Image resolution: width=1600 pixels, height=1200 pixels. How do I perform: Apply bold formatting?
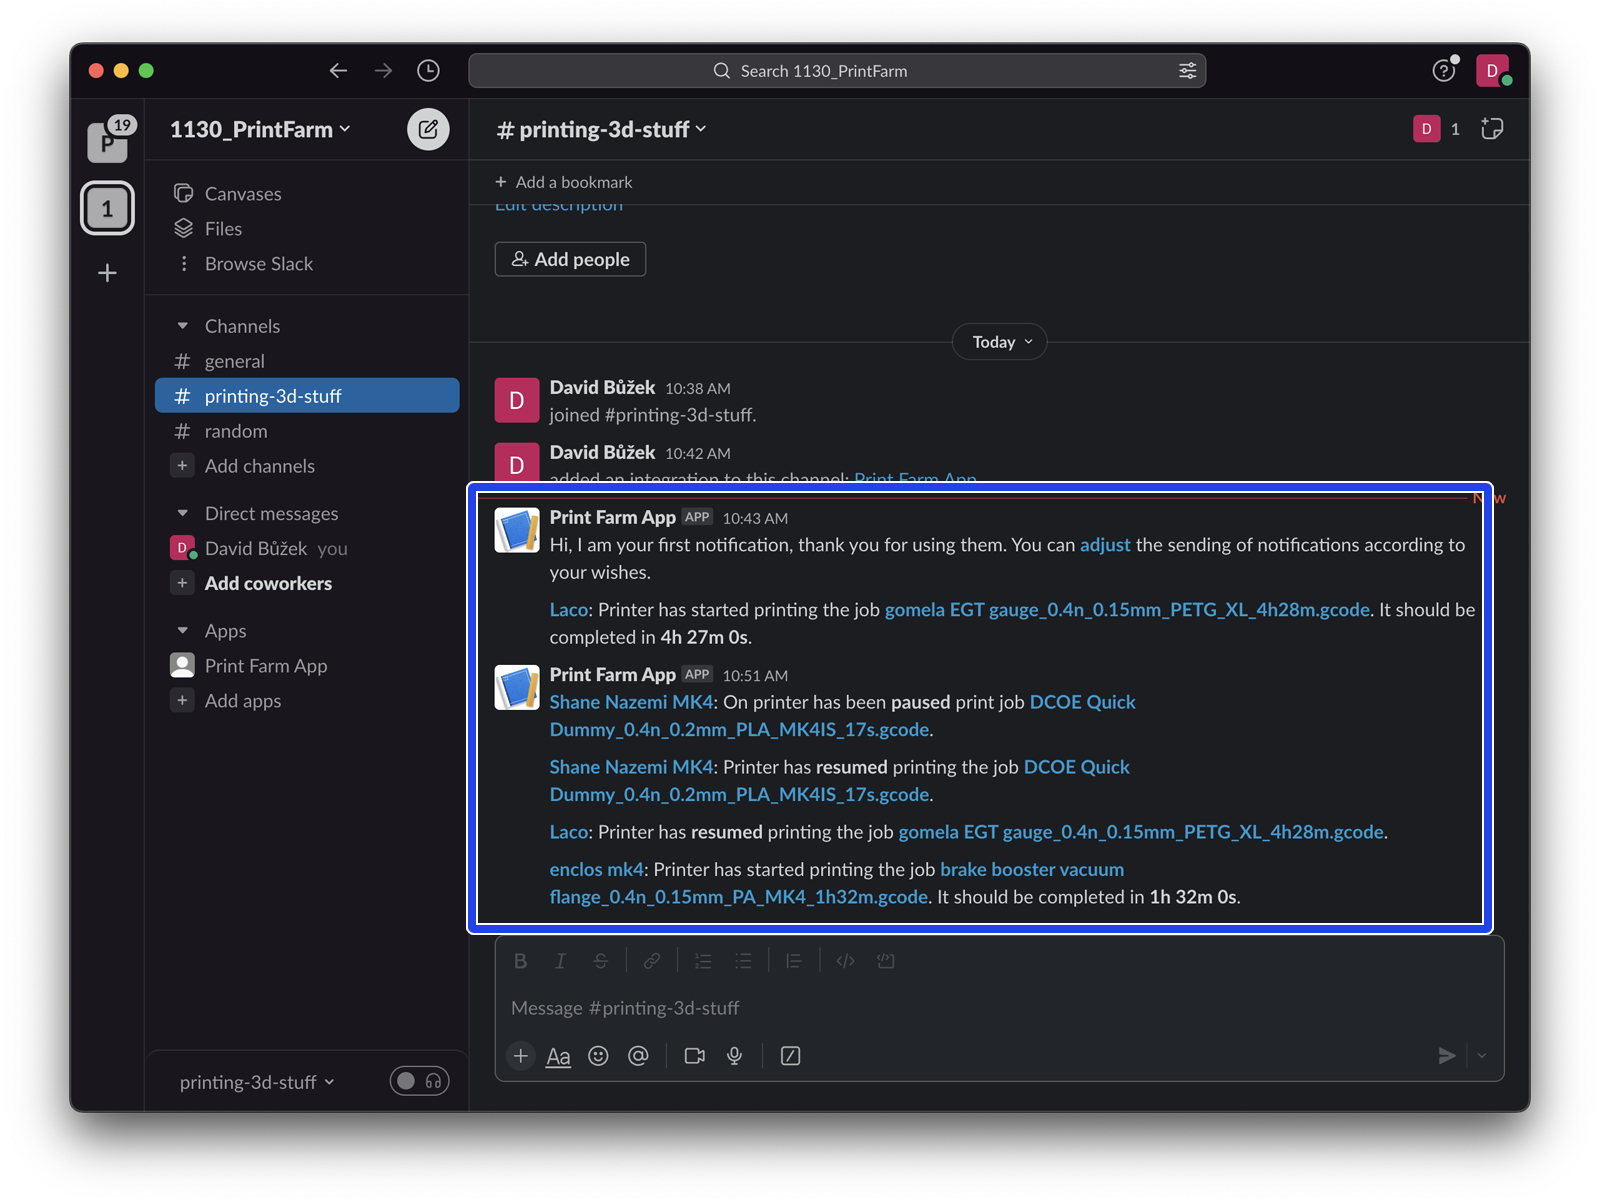click(x=520, y=961)
